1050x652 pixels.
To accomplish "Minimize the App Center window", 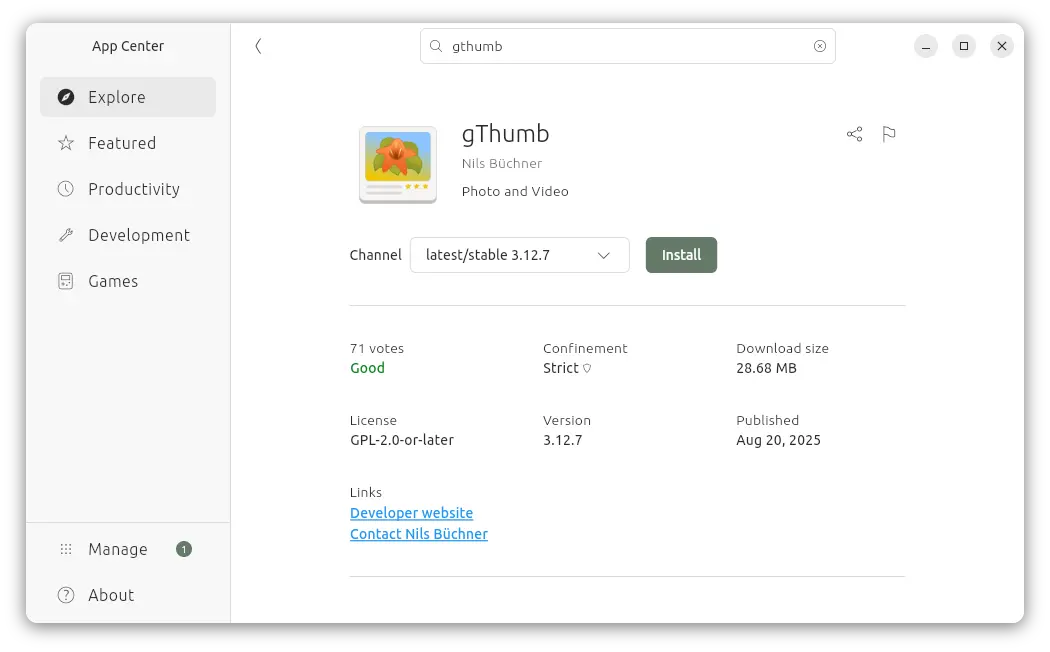I will tap(925, 46).
